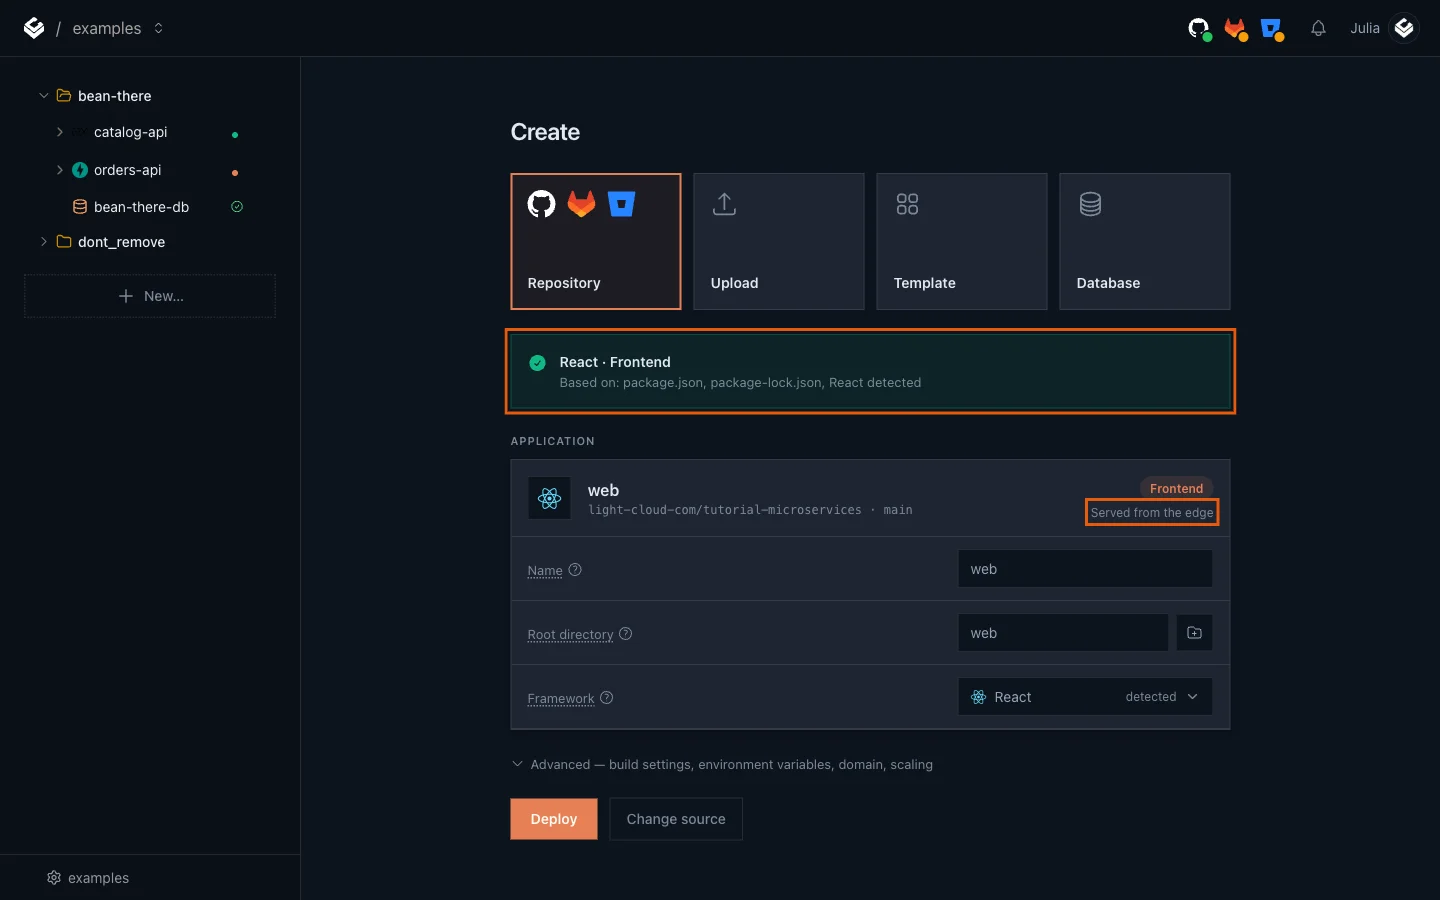Open the root directory folder browser button
The image size is (1440, 900).
coord(1194,633)
